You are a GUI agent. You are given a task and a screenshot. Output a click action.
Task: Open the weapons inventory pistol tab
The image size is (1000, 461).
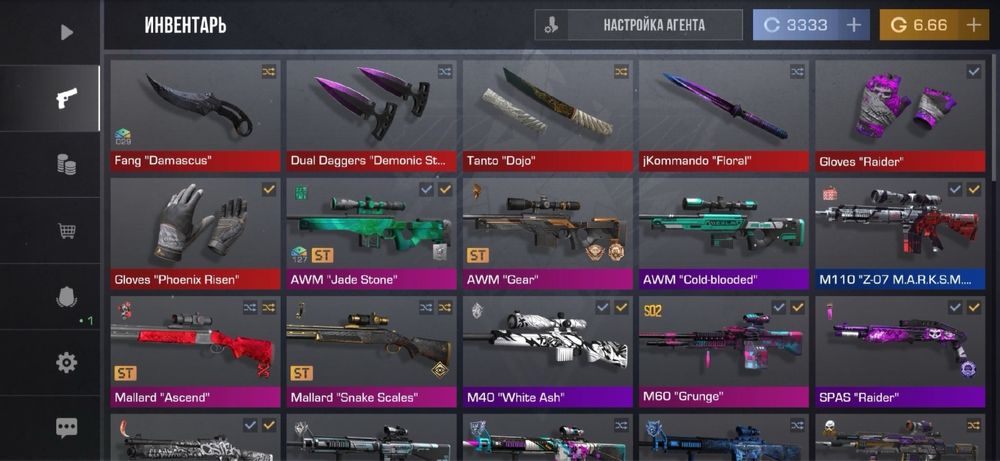point(66,98)
